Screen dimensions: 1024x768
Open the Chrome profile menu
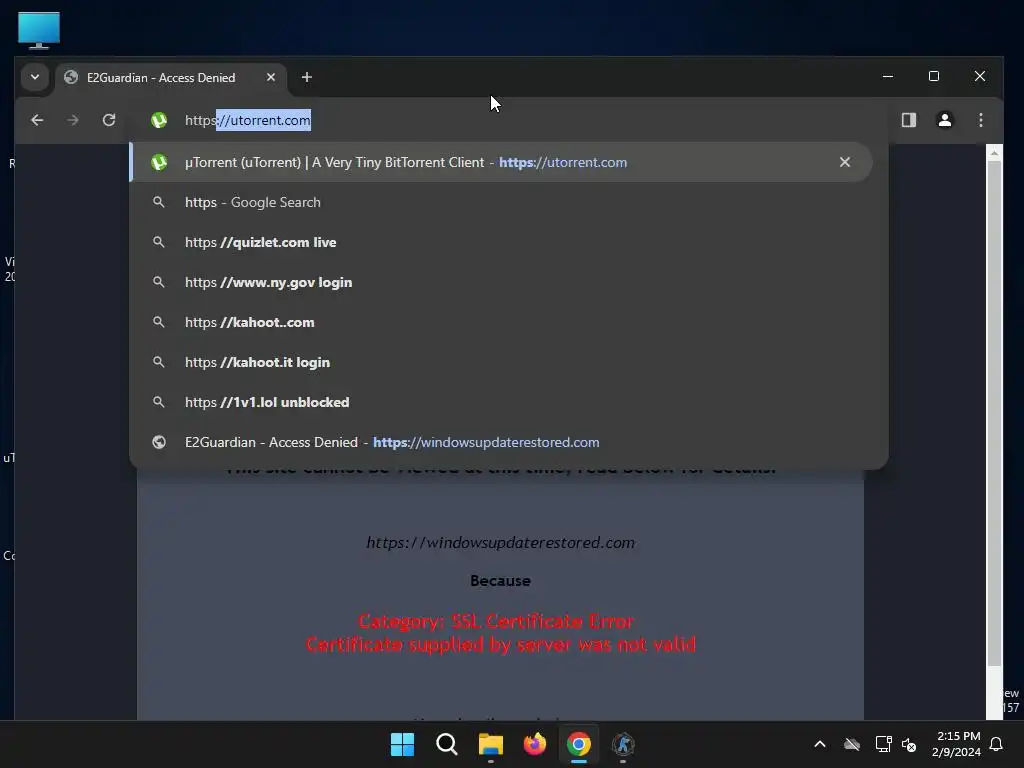944,120
